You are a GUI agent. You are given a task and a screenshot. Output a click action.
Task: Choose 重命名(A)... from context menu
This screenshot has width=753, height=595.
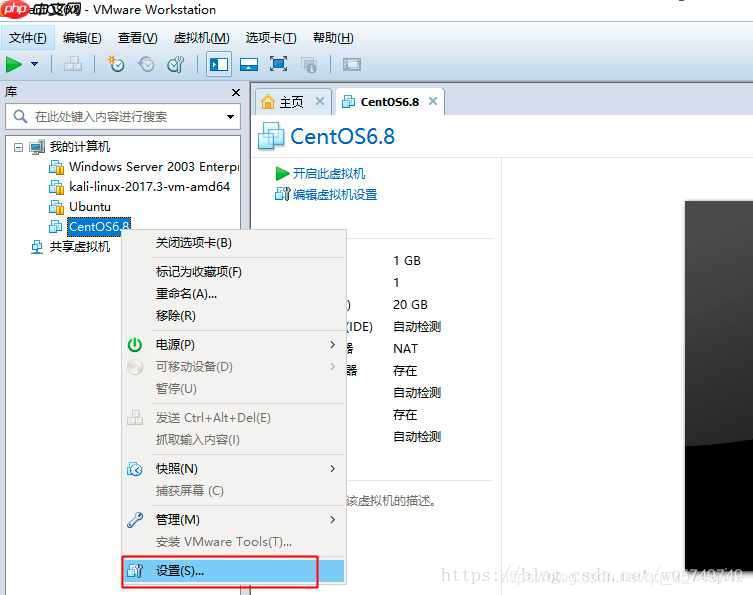point(234,294)
